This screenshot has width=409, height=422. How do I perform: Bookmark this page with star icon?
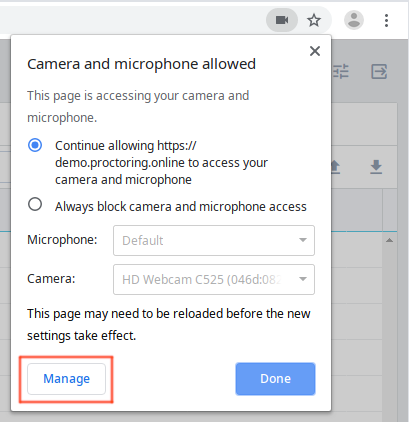pyautogui.click(x=314, y=21)
